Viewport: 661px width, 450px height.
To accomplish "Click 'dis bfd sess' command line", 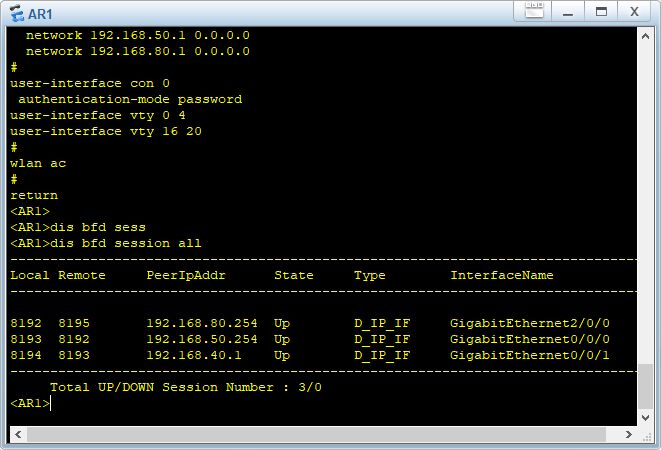I will tap(78, 227).
